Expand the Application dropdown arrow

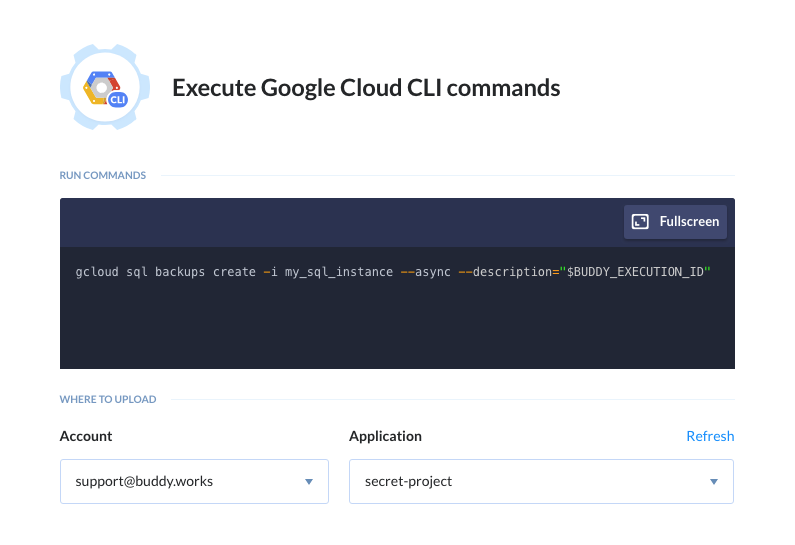(714, 482)
